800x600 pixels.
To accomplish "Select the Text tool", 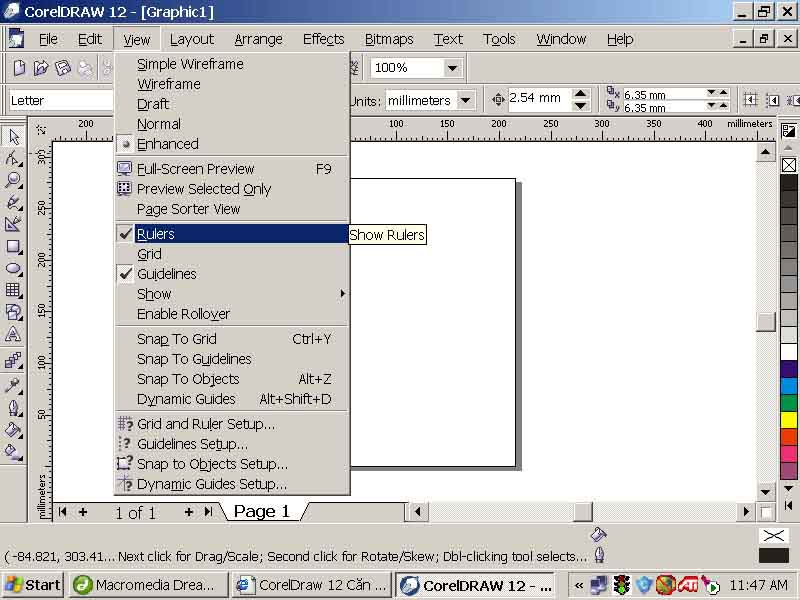I will point(13,335).
